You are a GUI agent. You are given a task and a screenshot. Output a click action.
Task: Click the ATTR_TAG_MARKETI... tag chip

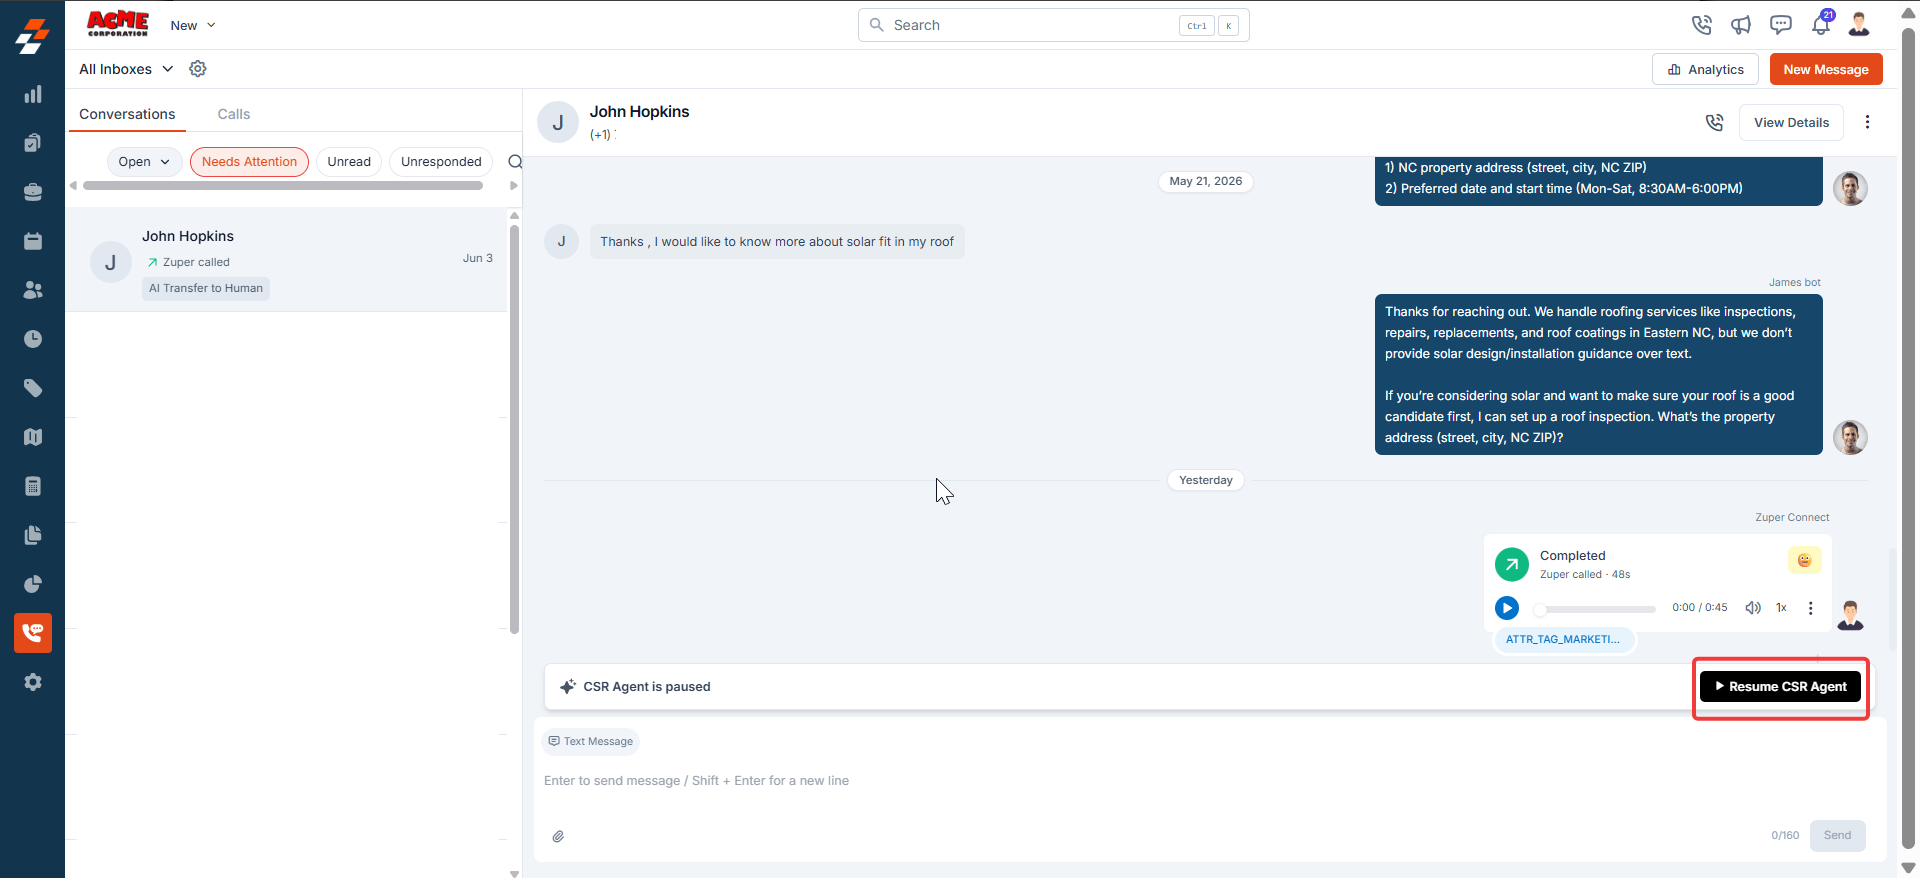(1563, 639)
